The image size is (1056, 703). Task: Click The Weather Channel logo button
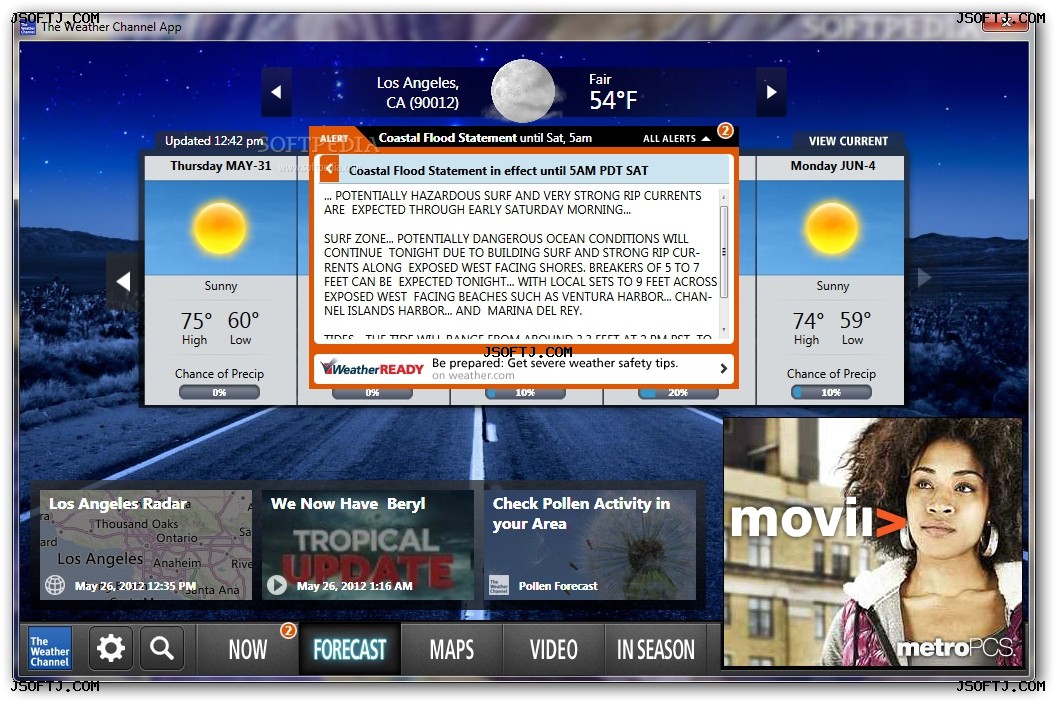[x=50, y=649]
